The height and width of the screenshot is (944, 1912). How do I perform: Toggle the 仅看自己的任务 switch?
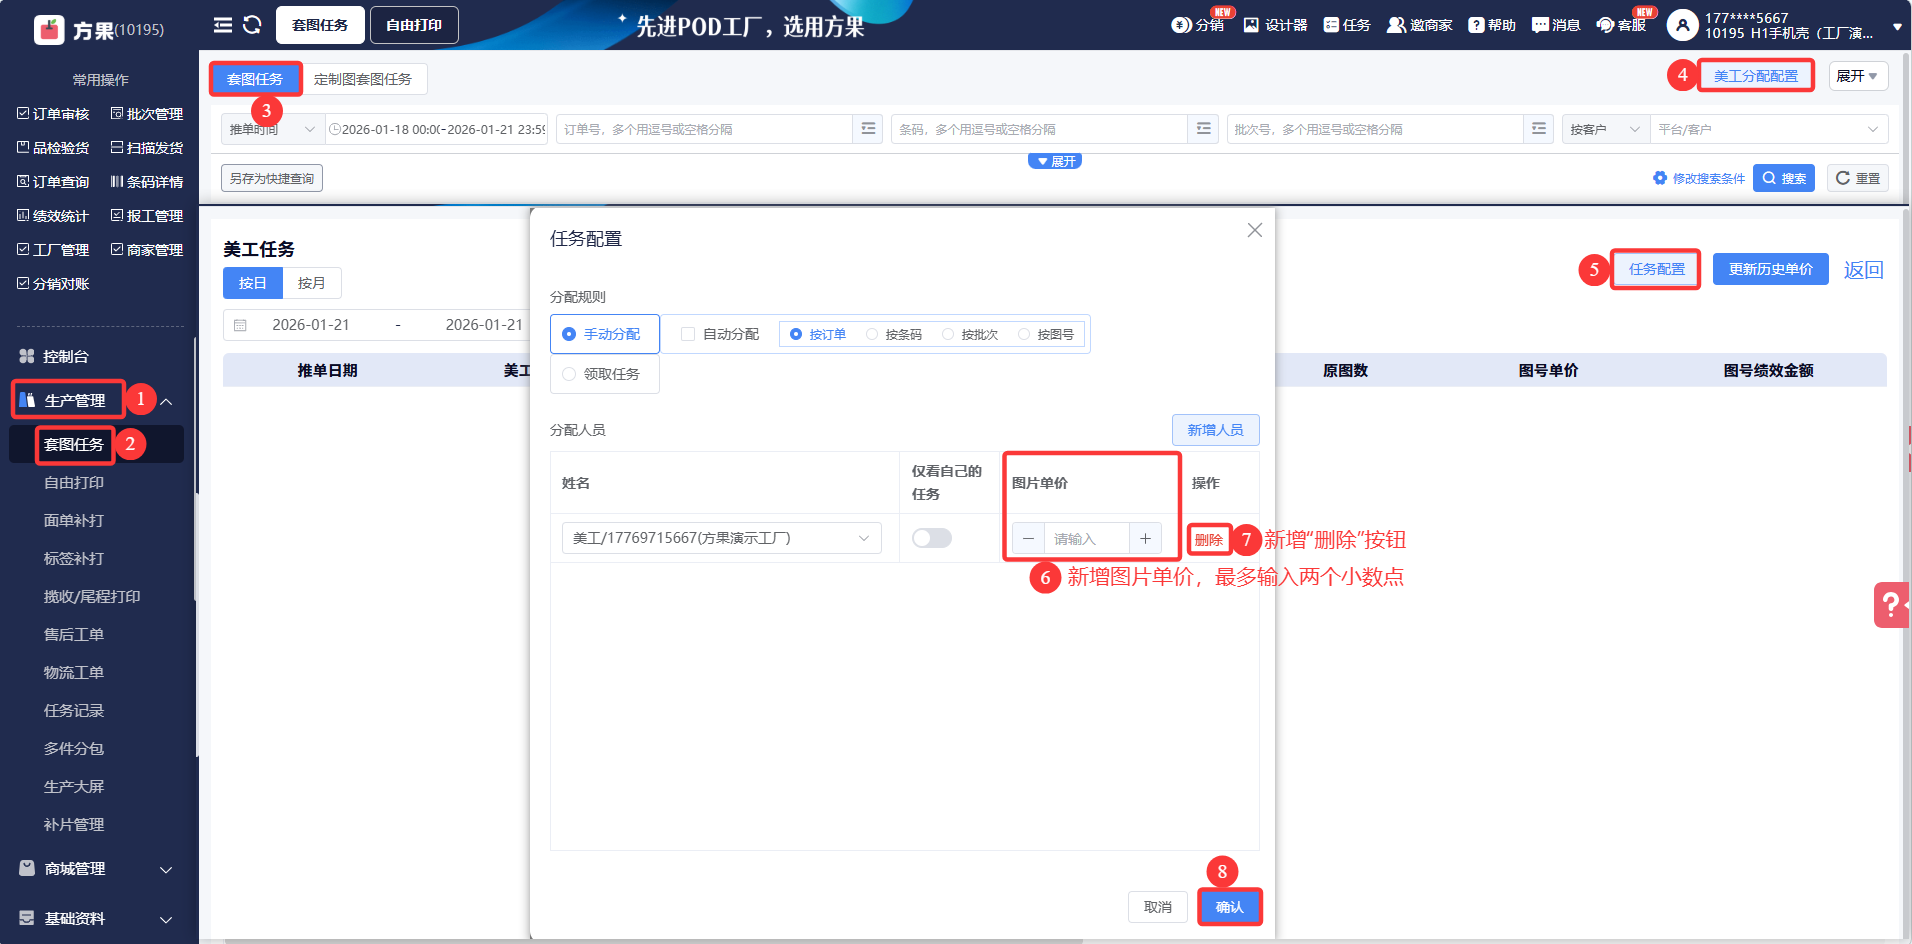tap(932, 538)
